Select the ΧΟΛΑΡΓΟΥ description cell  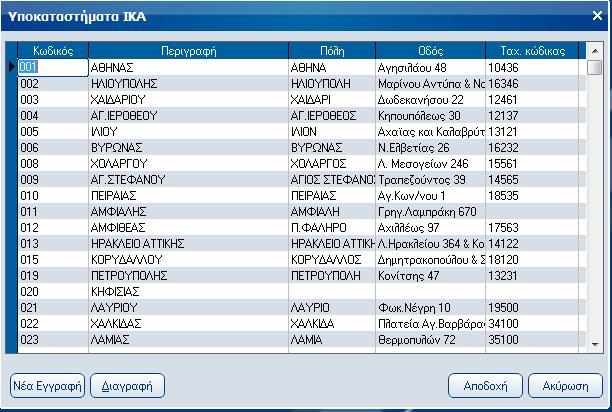[x=189, y=163]
